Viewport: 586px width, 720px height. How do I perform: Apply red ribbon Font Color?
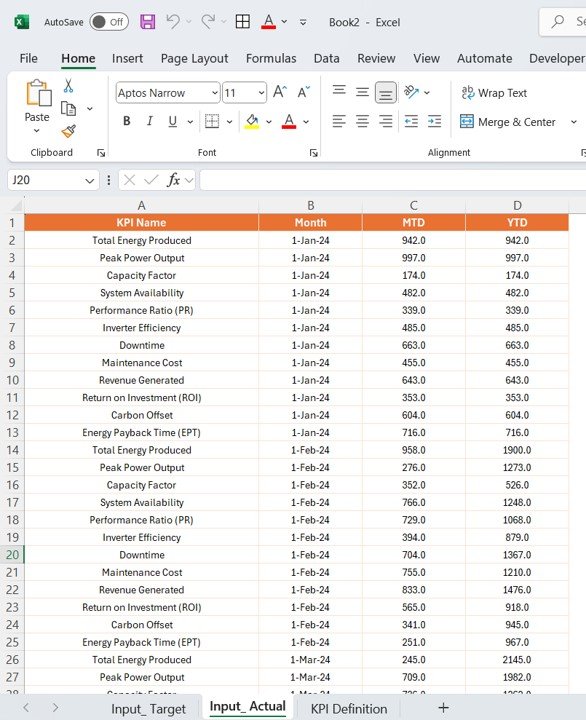pos(288,122)
